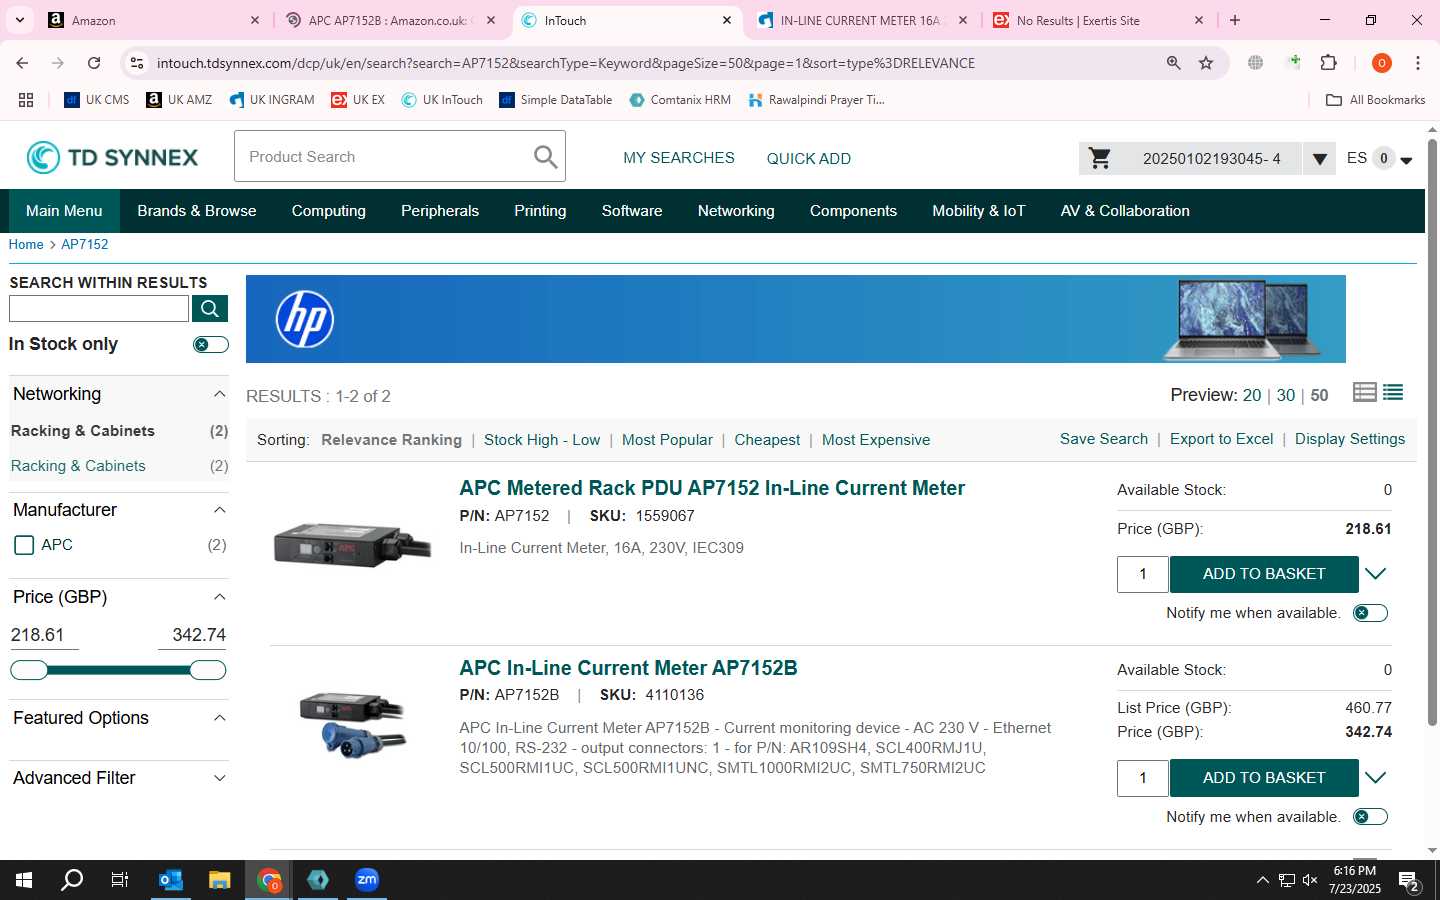Collapse the Networking filter section
Screen dimensions: 1440x900
pyautogui.click(x=219, y=394)
